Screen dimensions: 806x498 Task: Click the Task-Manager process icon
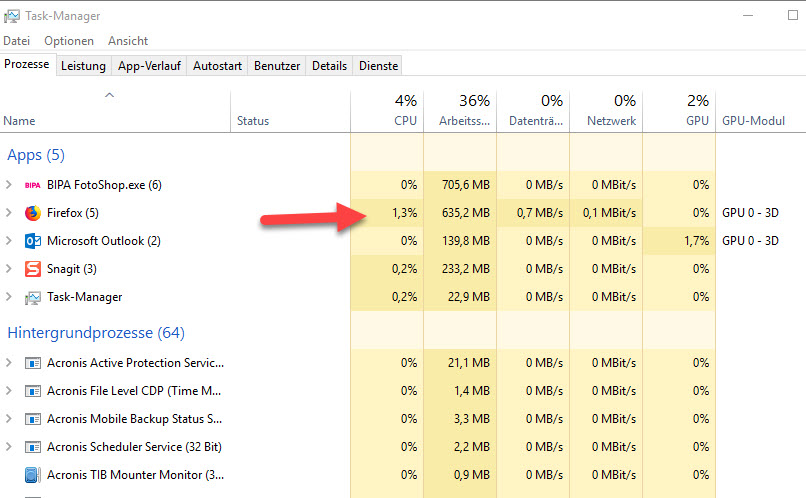coord(32,297)
